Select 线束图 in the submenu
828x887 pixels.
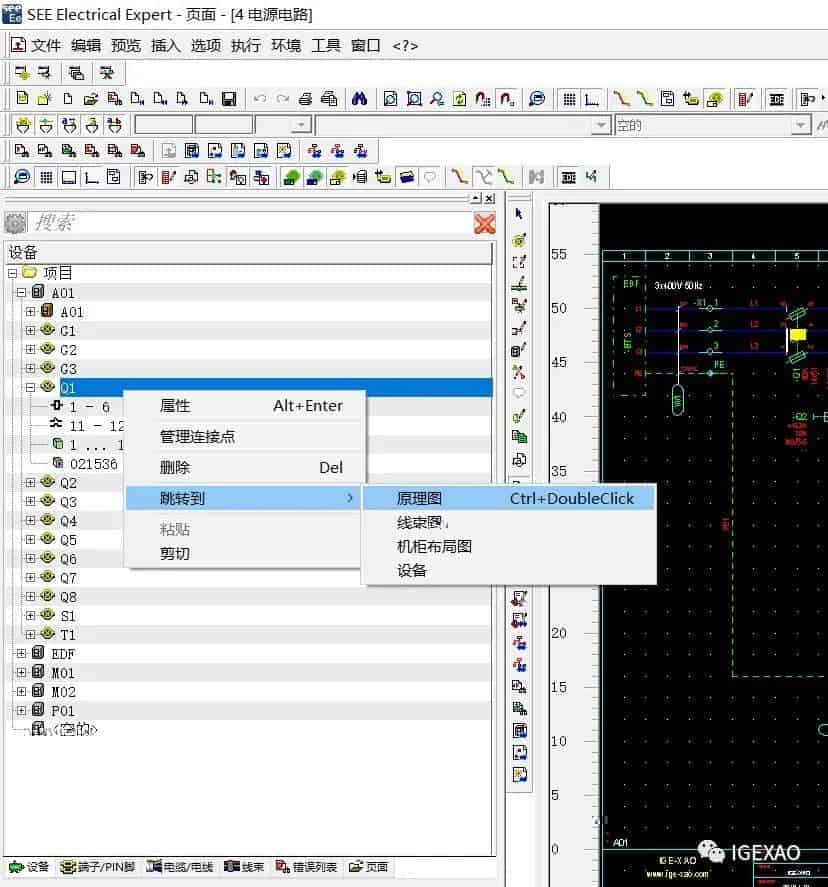pos(508,523)
